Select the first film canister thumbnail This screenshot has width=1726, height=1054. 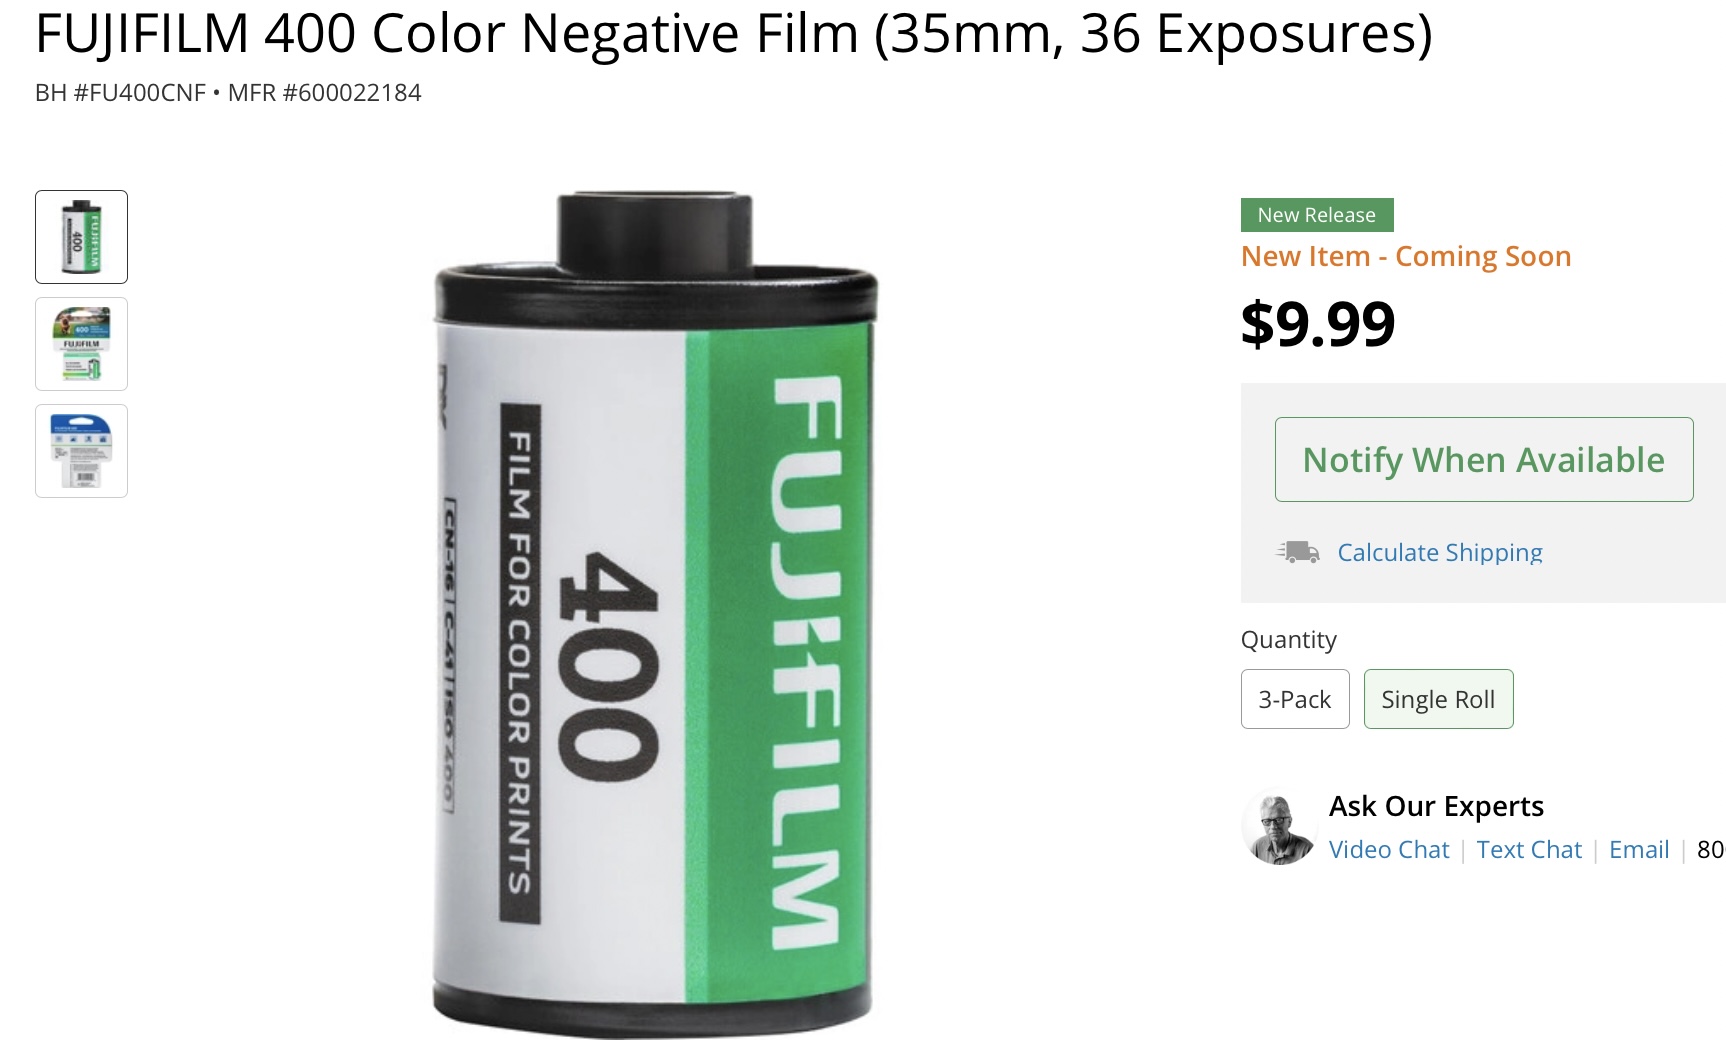pos(81,237)
